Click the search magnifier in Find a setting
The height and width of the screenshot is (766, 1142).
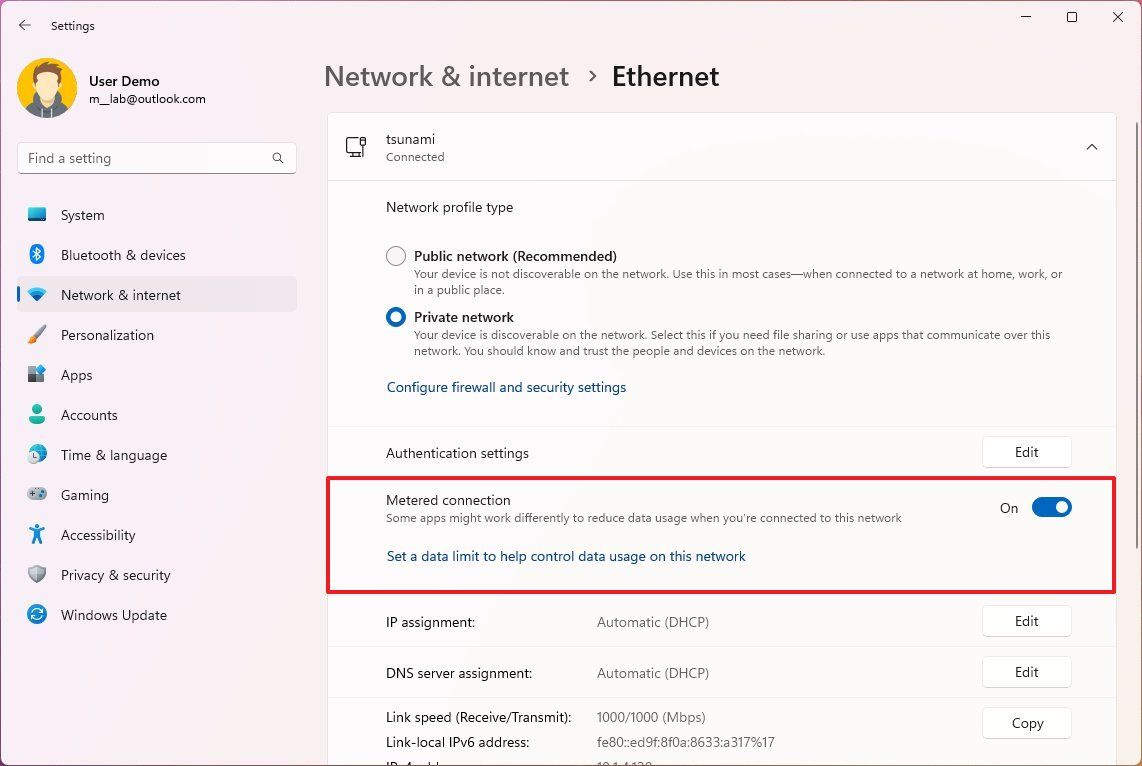(278, 158)
